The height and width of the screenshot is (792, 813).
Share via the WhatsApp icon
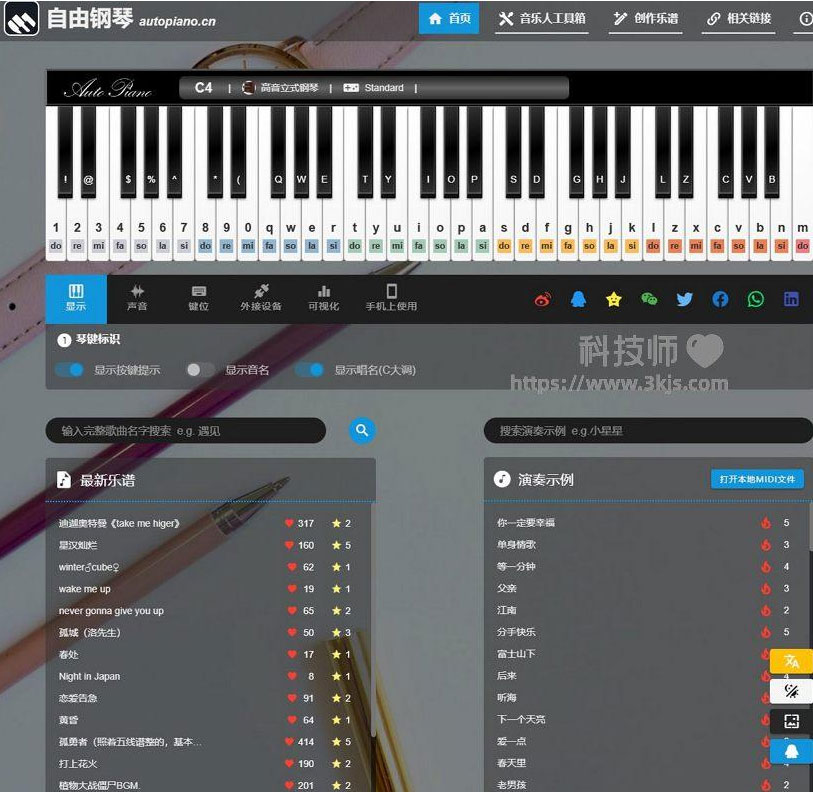(x=755, y=299)
